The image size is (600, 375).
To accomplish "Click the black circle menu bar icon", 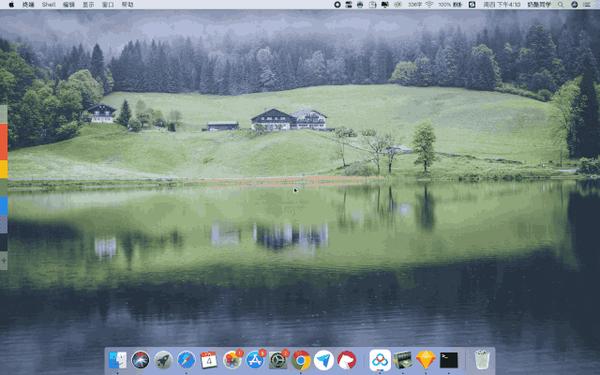I will tap(337, 5).
